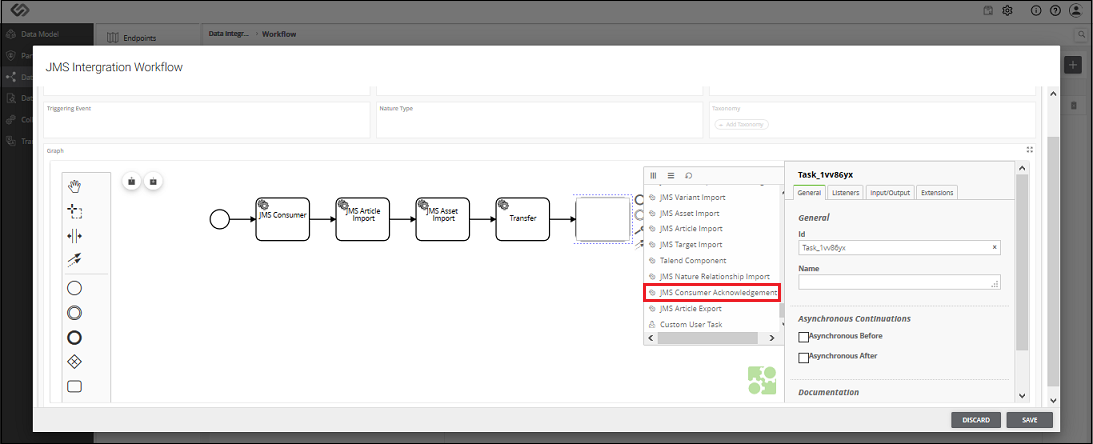Image resolution: width=1093 pixels, height=444 pixels.
Task: Click the plus button behind the dialog
Action: pos(1074,65)
